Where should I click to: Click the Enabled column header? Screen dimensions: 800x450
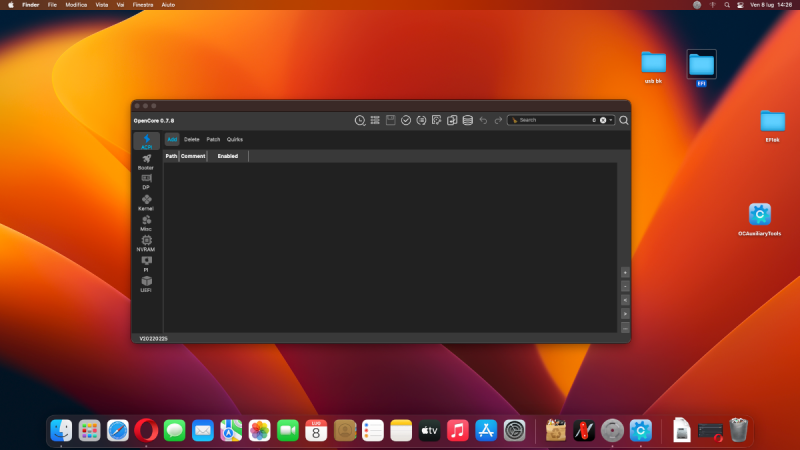click(228, 156)
